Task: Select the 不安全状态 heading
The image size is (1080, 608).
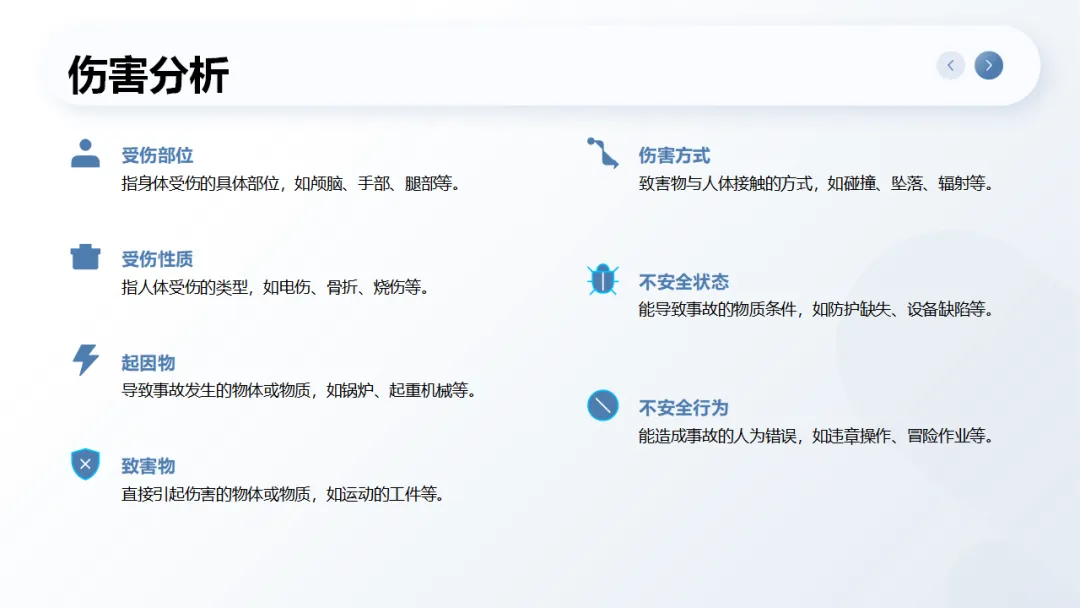Action: (x=683, y=282)
